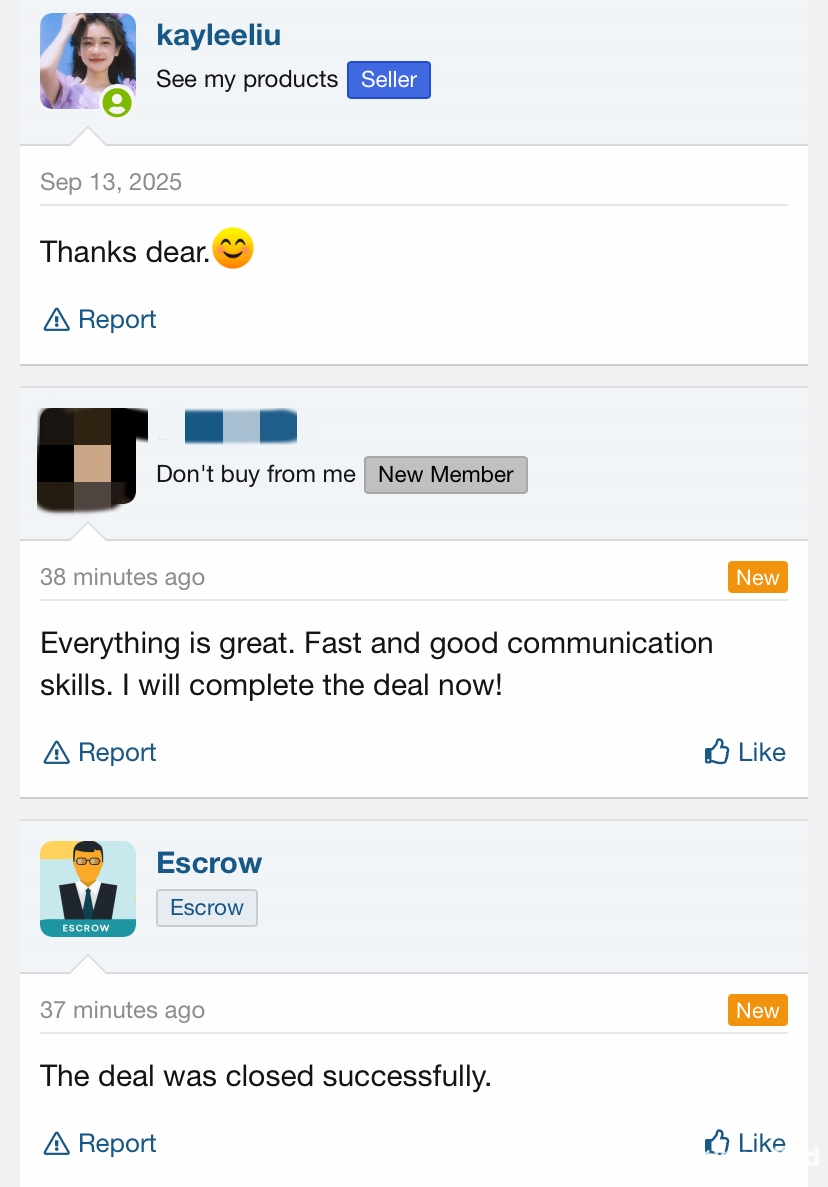Open the "See my products" link

[247, 80]
